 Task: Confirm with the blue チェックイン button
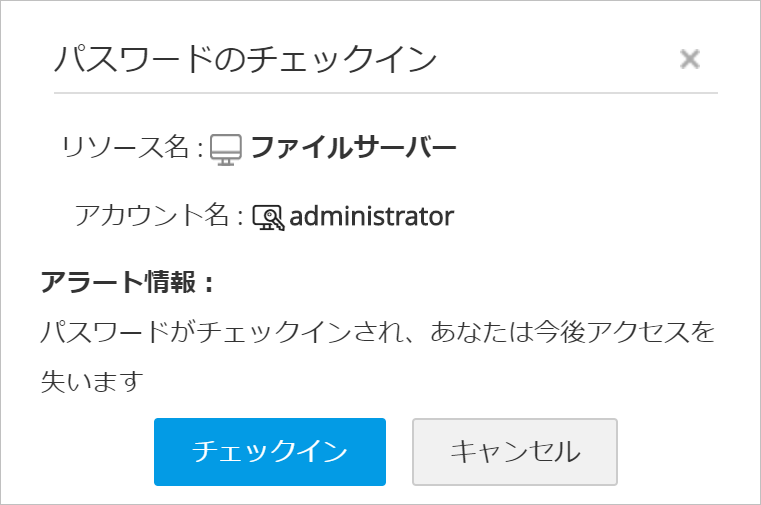(x=269, y=452)
